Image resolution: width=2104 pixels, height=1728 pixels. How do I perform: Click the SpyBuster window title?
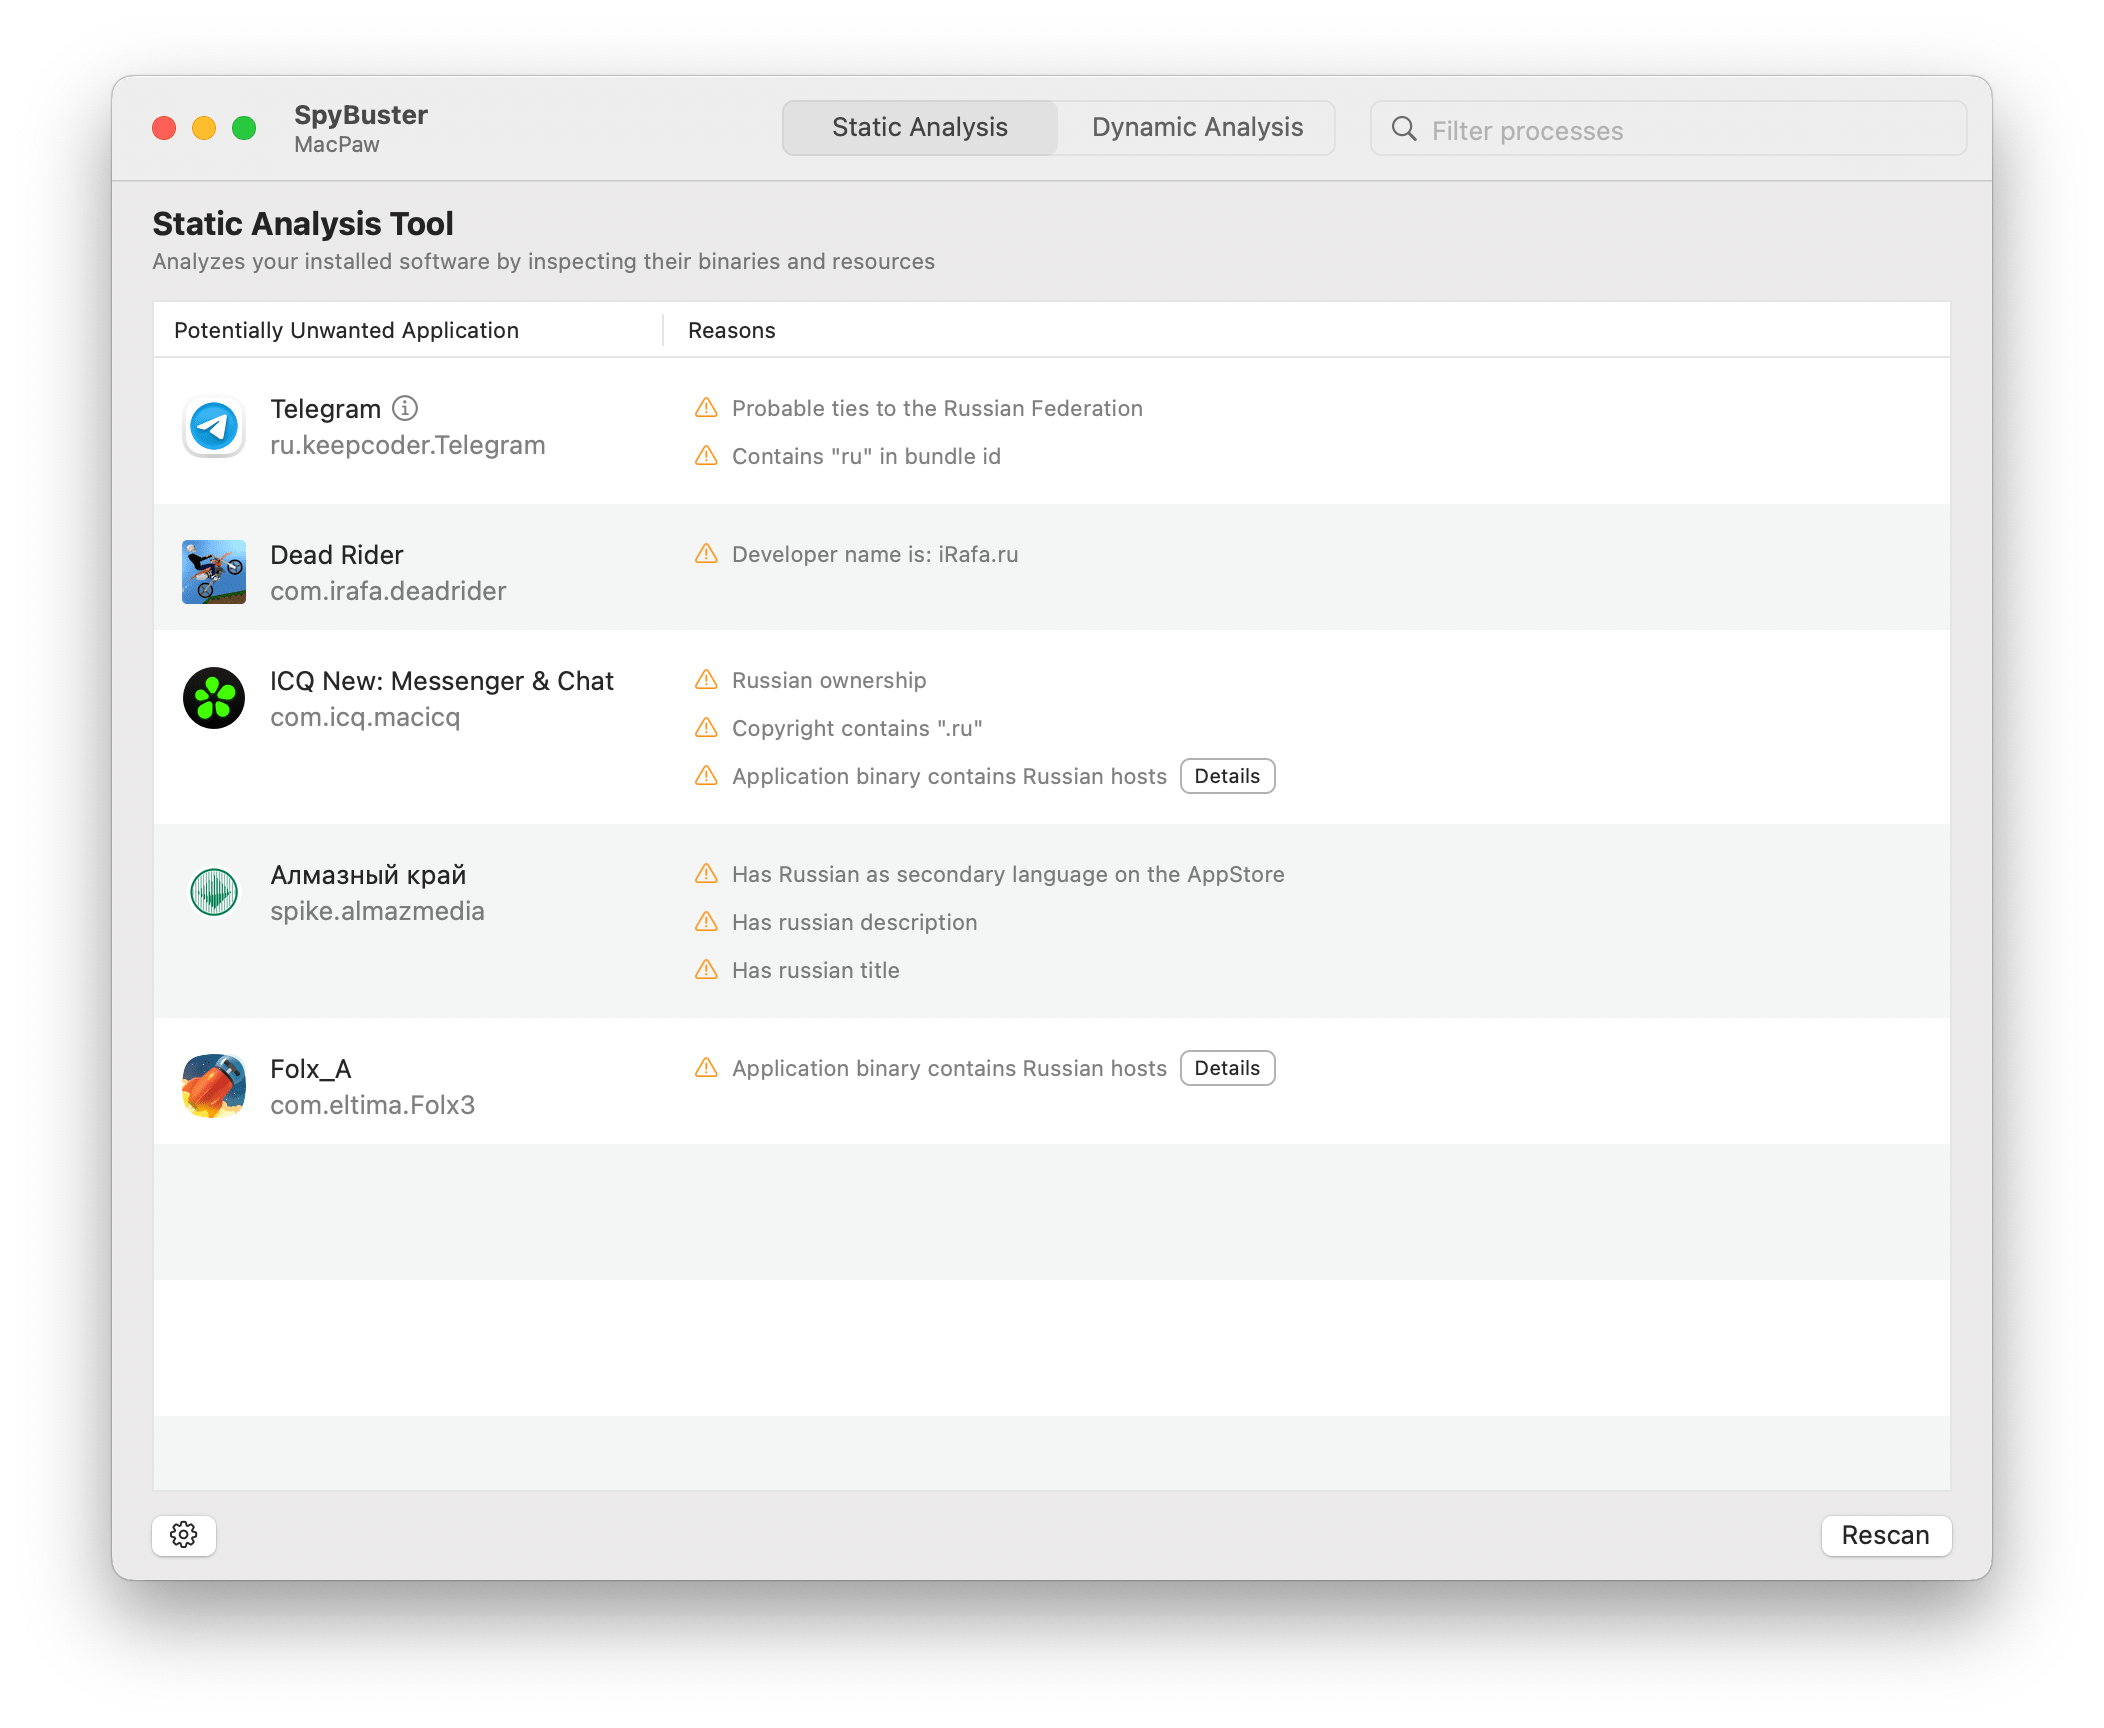tap(361, 114)
